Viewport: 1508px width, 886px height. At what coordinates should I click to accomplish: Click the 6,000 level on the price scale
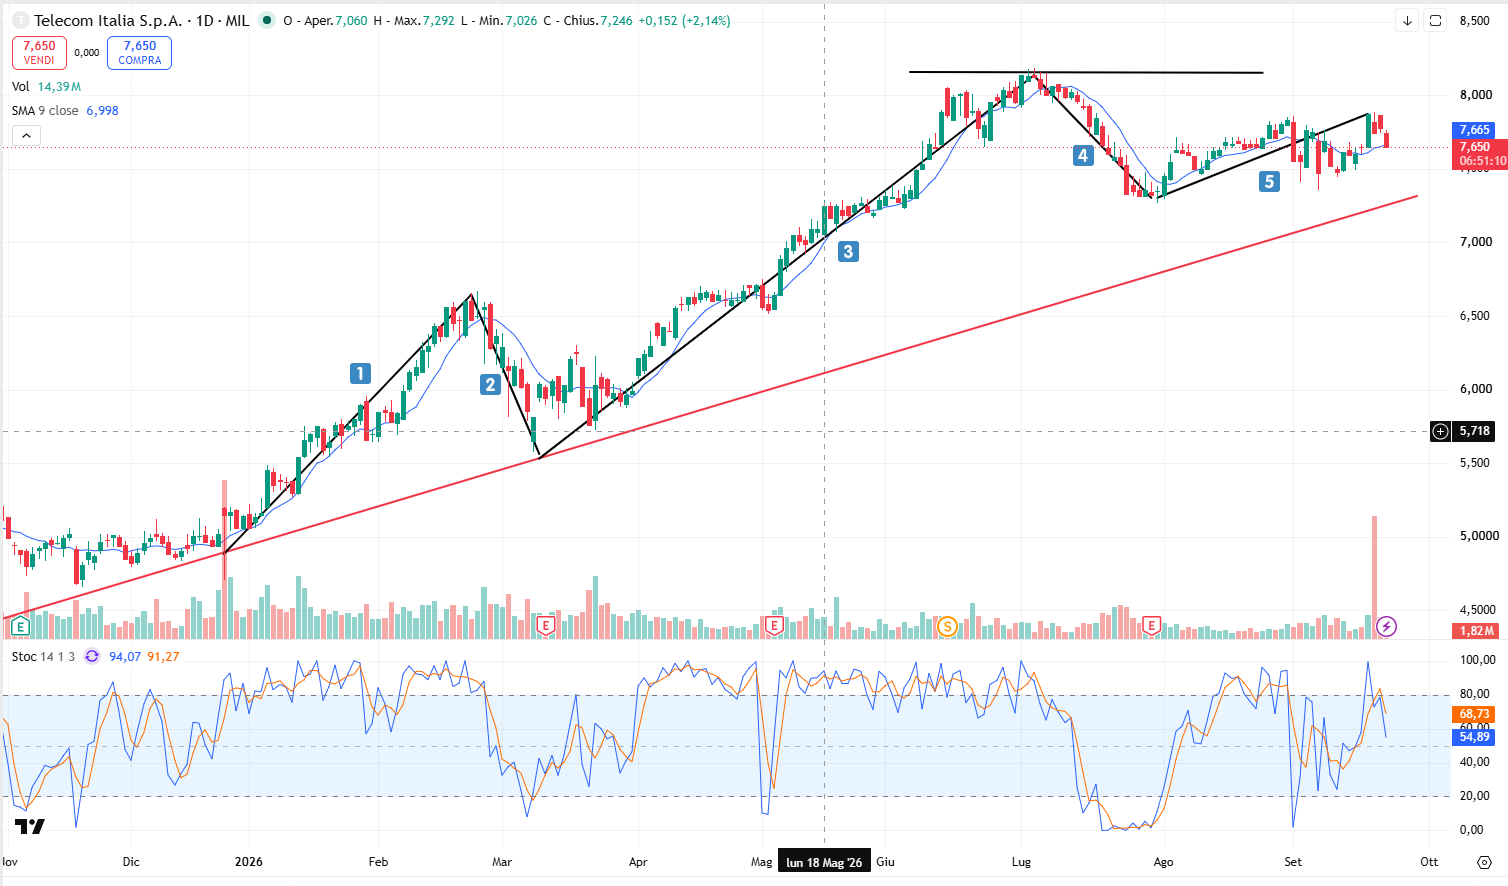tap(1476, 389)
